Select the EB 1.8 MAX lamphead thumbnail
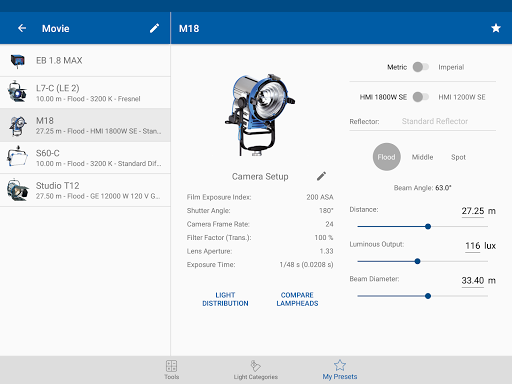 point(18,61)
